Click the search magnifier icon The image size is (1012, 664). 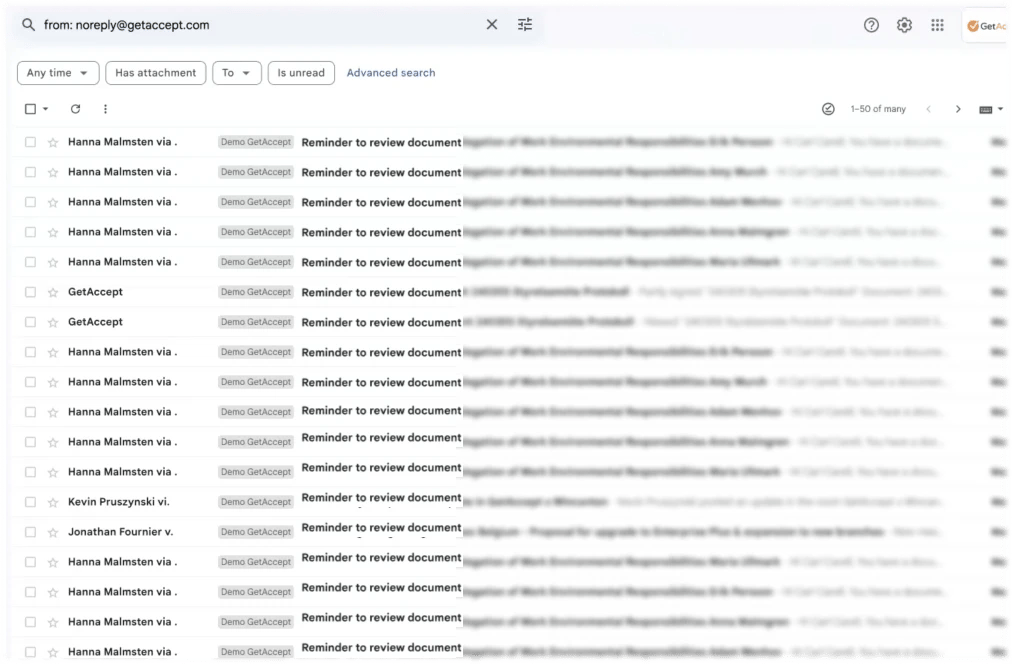(x=28, y=25)
